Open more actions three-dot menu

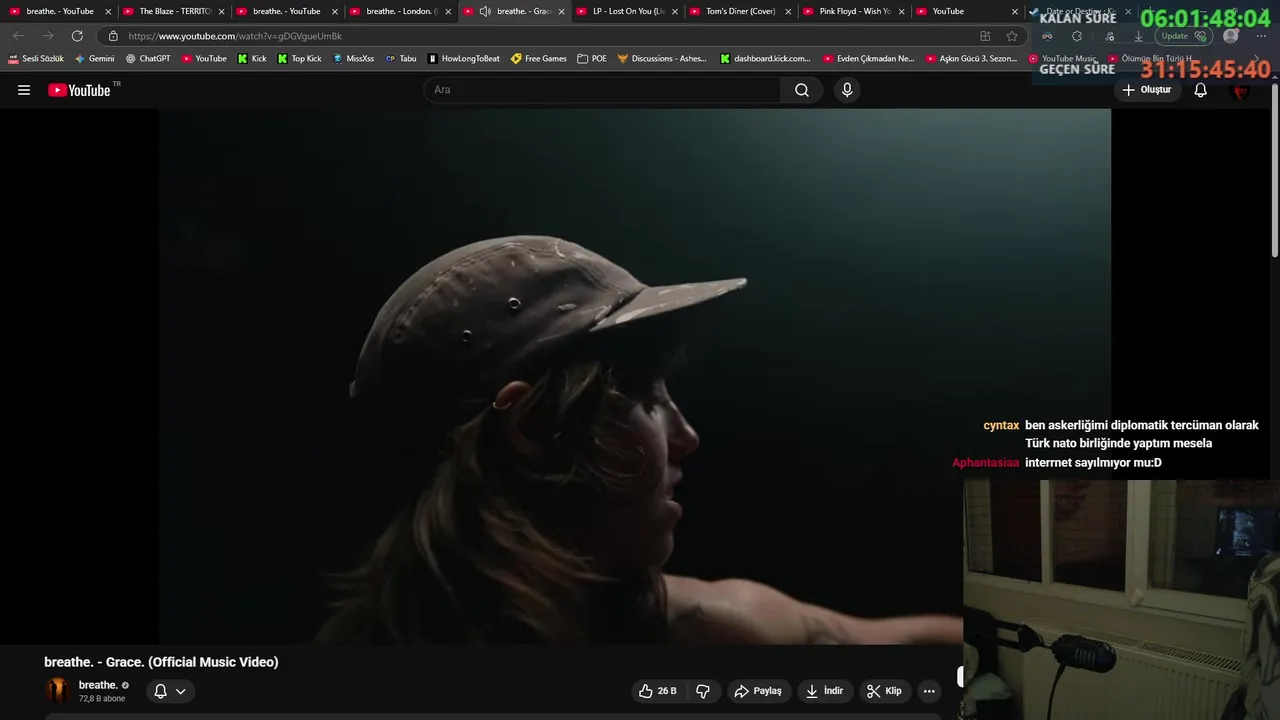point(929,691)
